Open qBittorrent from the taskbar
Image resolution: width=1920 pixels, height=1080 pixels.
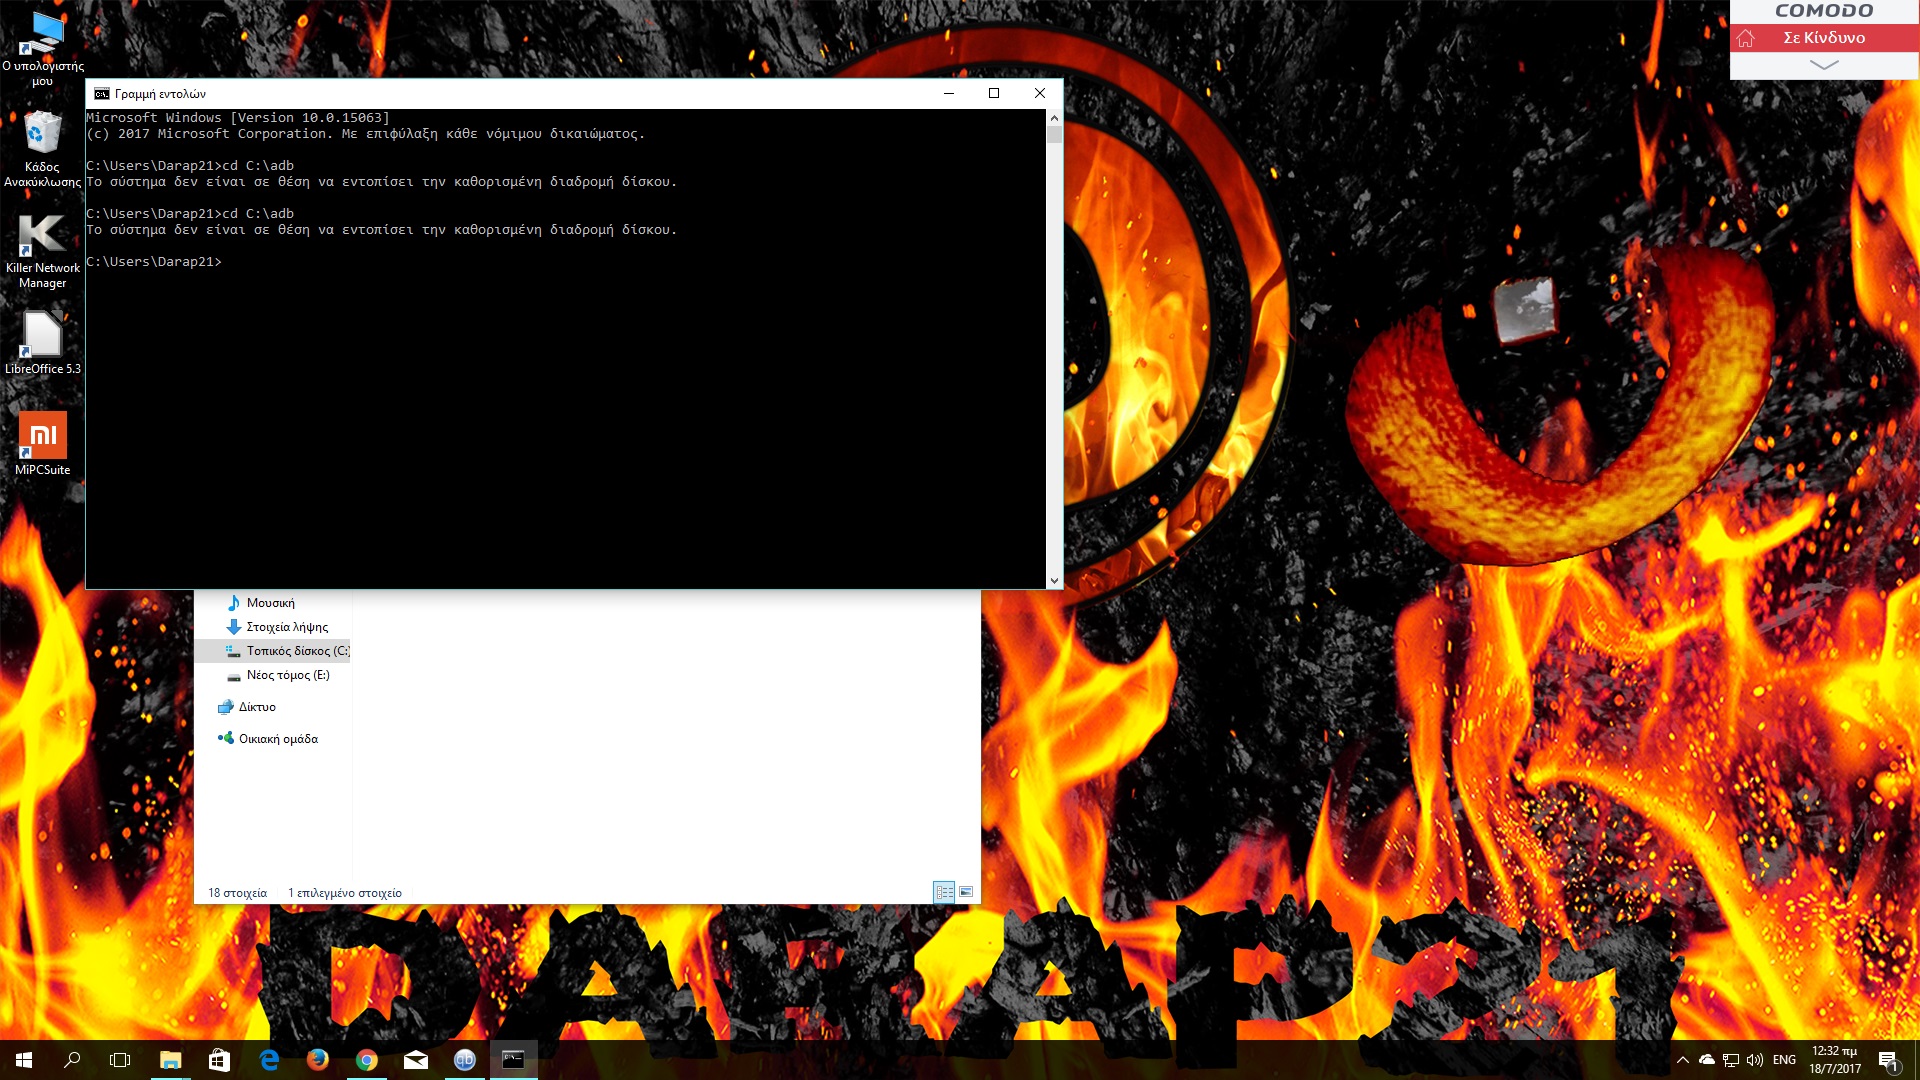(465, 1060)
